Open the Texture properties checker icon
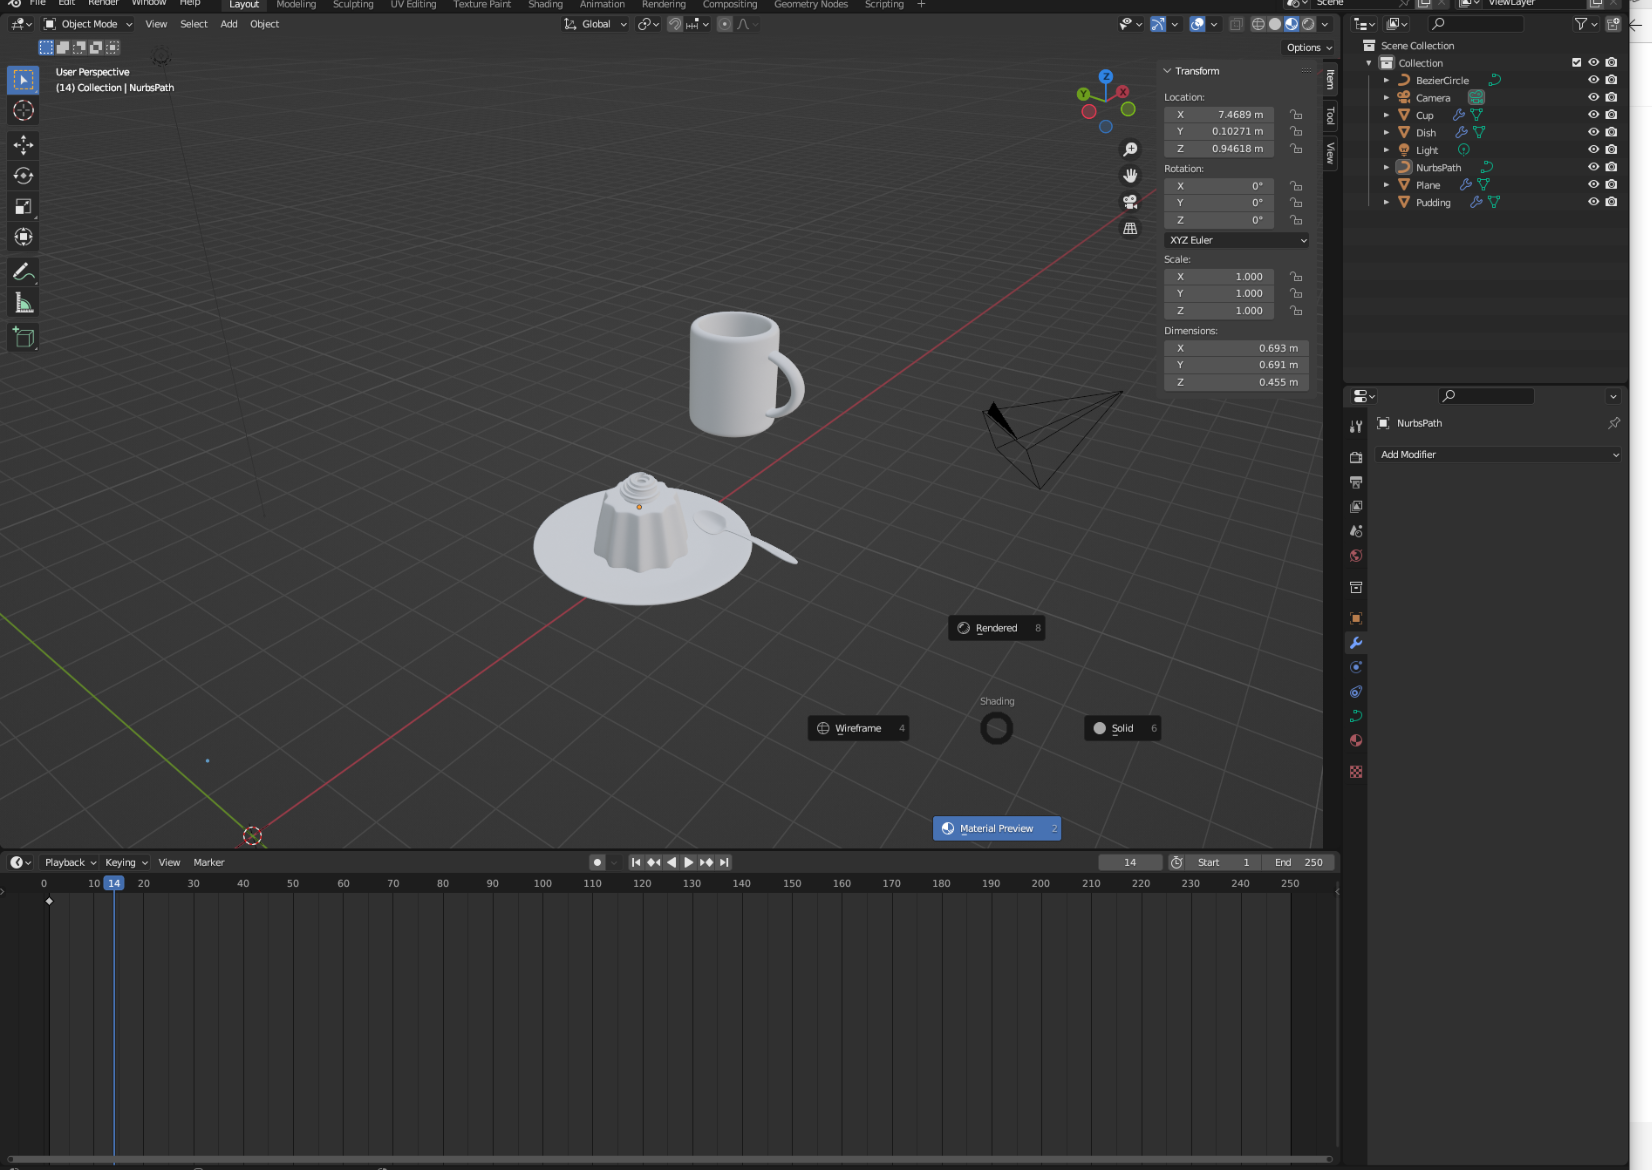 tap(1356, 772)
